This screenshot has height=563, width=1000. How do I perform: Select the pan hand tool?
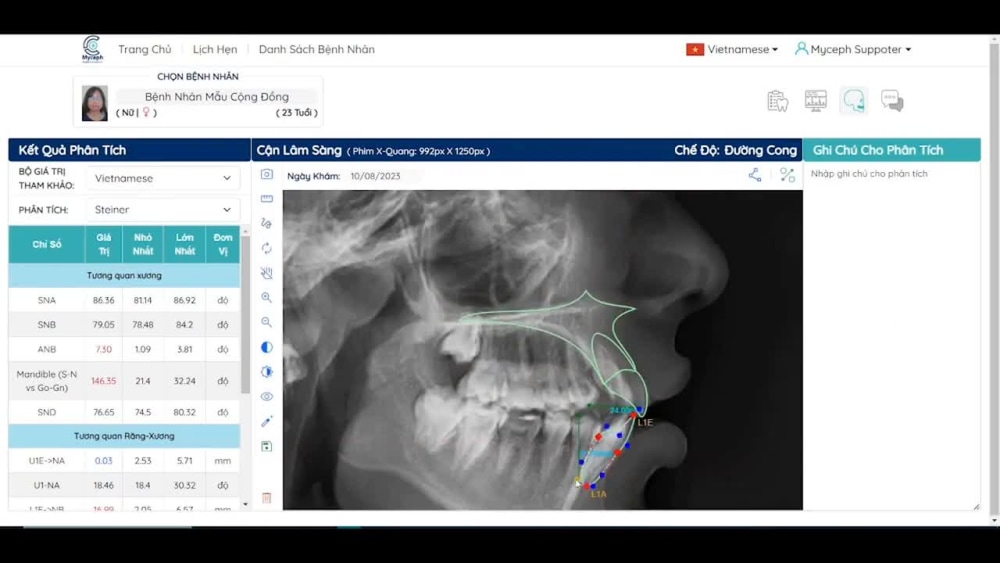coord(267,273)
